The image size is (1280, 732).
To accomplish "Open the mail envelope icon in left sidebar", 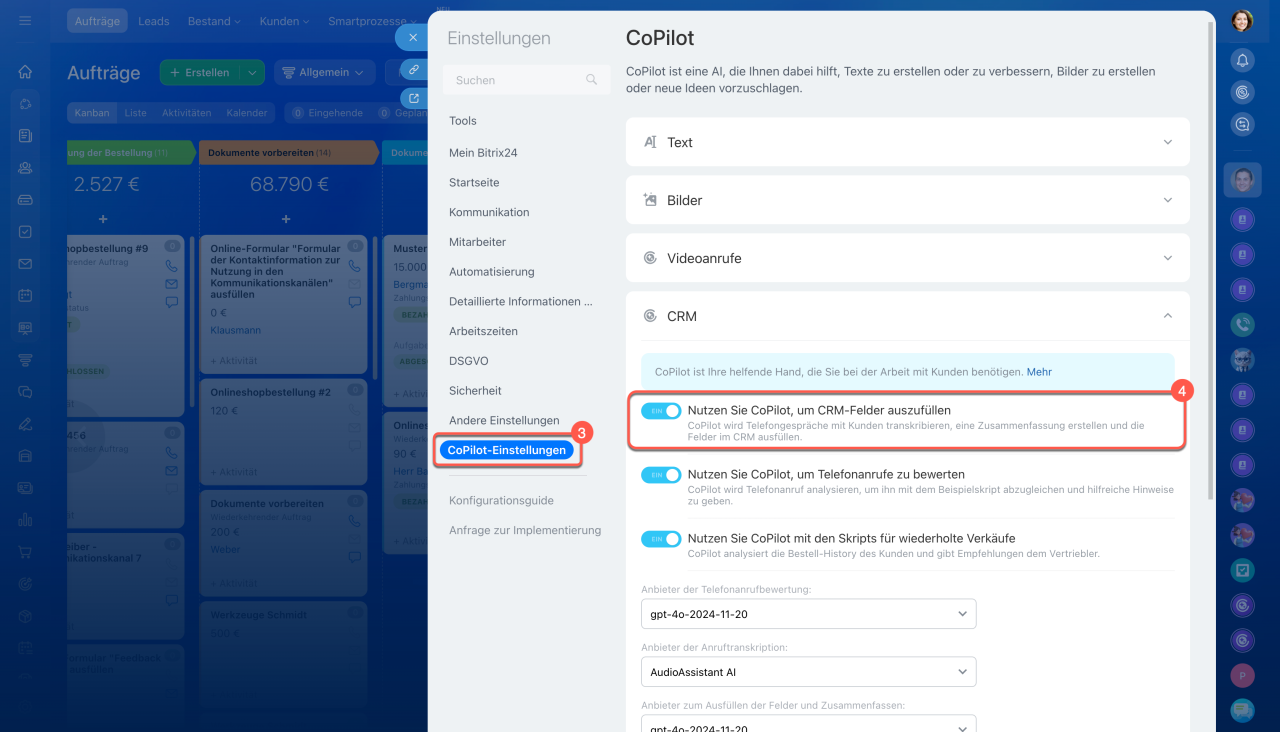I will (x=25, y=264).
